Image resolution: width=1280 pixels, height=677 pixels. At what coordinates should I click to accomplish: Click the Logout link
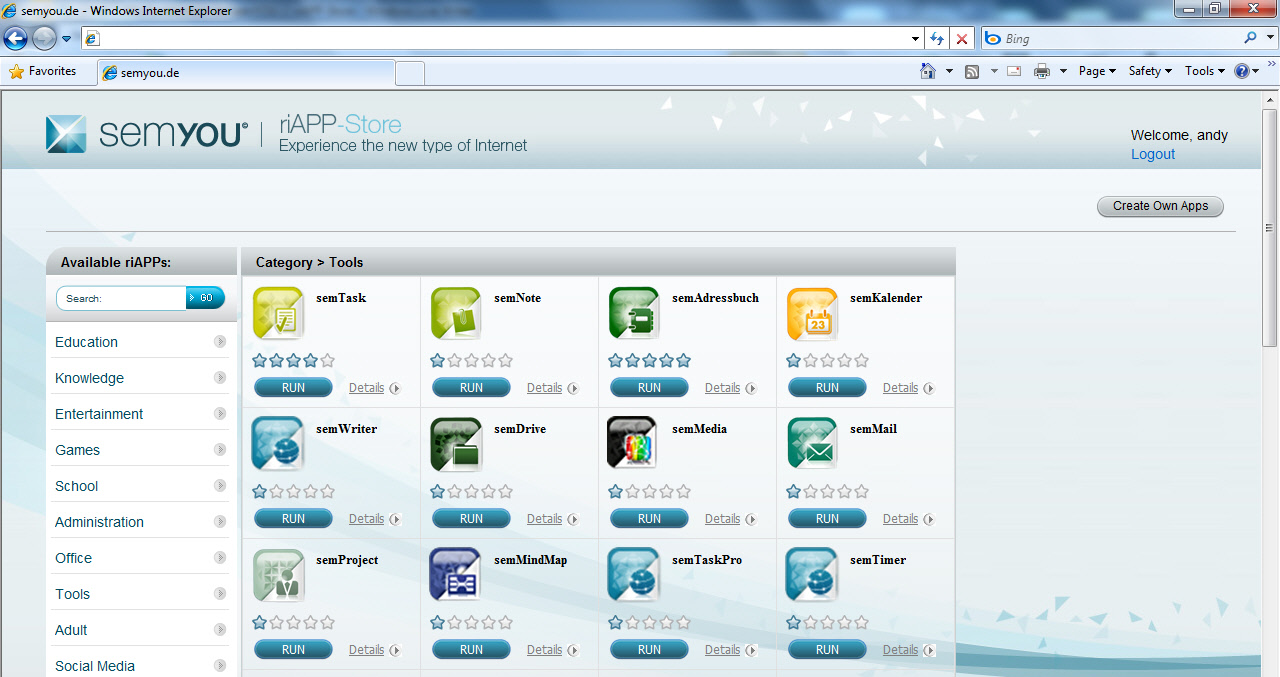click(x=1152, y=154)
